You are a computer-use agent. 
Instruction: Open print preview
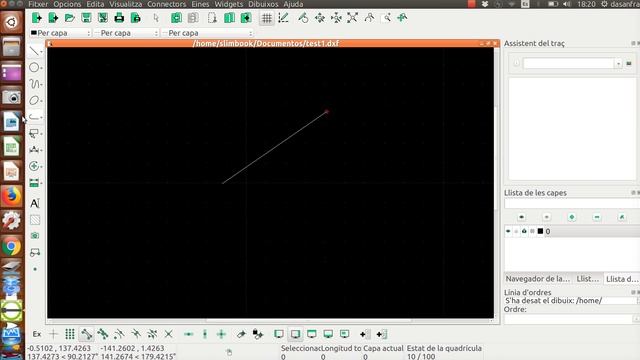coord(136,18)
